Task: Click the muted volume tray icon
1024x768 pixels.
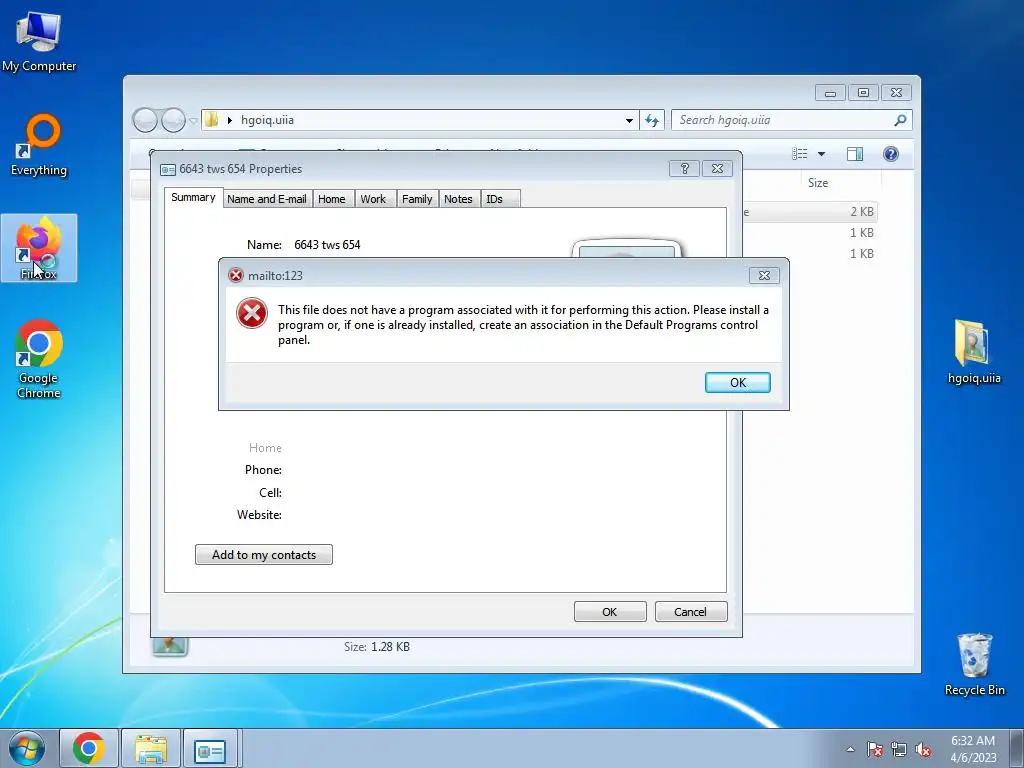Action: tap(923, 749)
